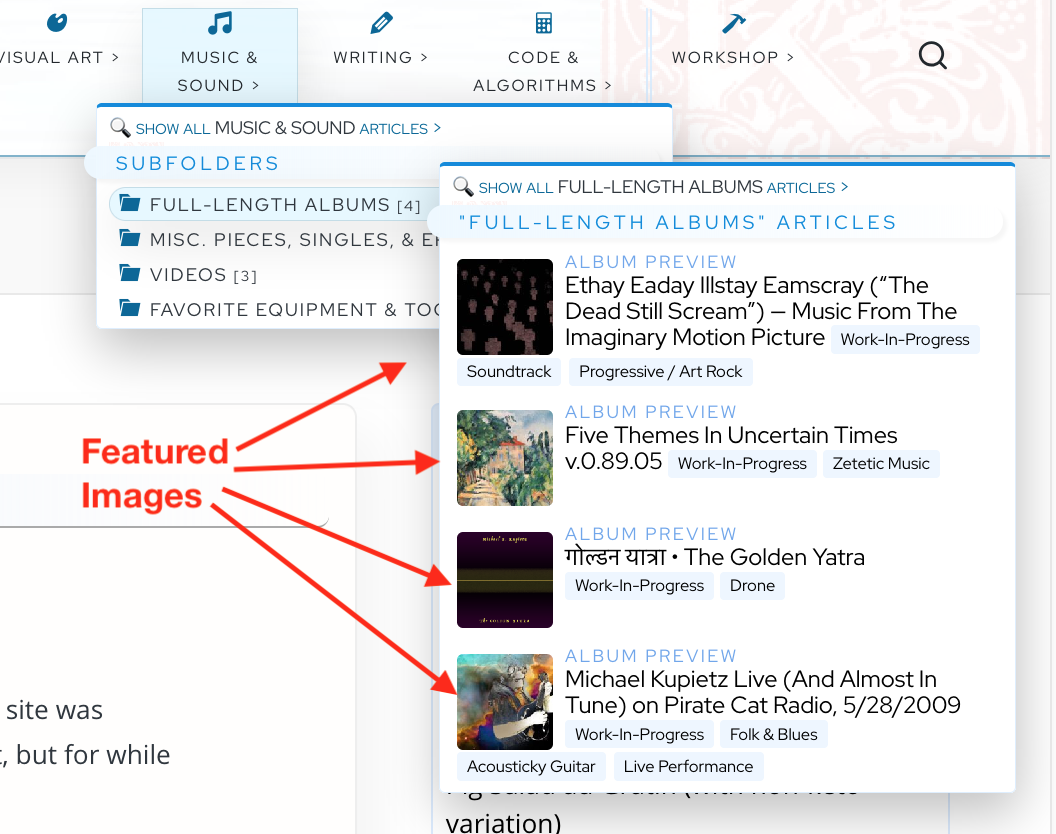
Task: Open the Writing menu
Action: (380, 57)
